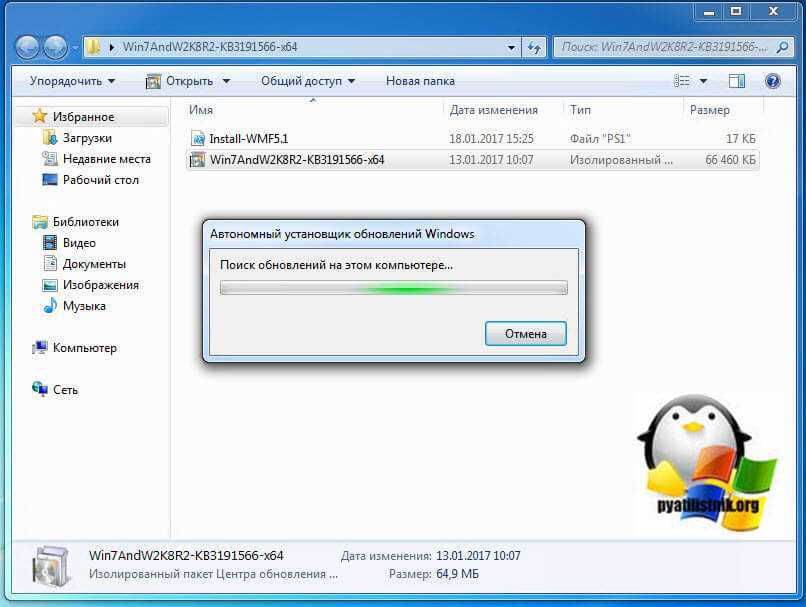Click the Загрузки folder icon
806x607 pixels.
click(x=50, y=137)
